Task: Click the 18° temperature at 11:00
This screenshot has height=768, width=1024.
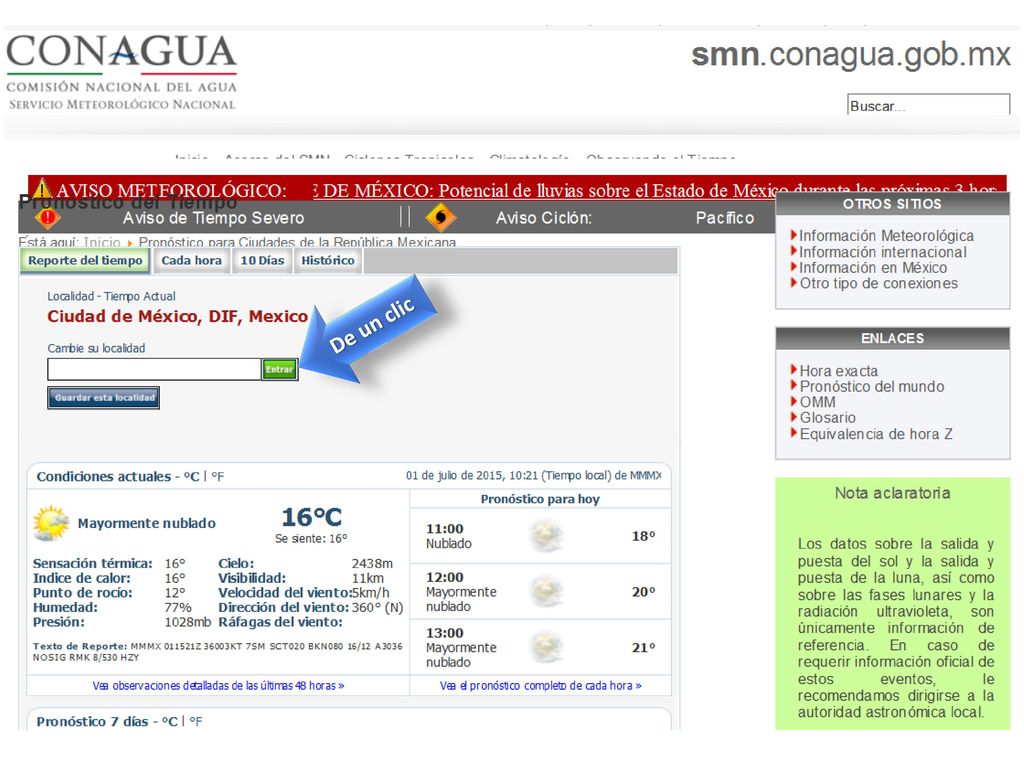Action: tap(643, 536)
